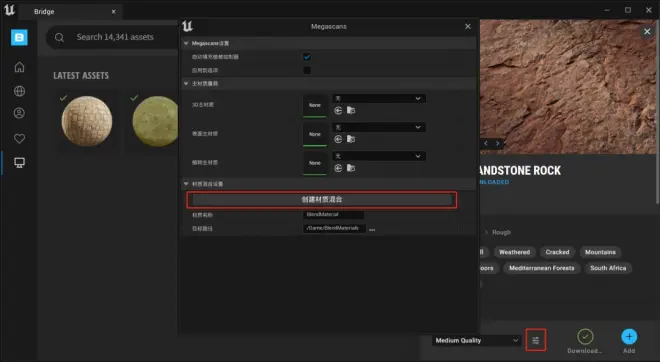Select the Mountains tag
The image size is (660, 362).
click(x=600, y=252)
